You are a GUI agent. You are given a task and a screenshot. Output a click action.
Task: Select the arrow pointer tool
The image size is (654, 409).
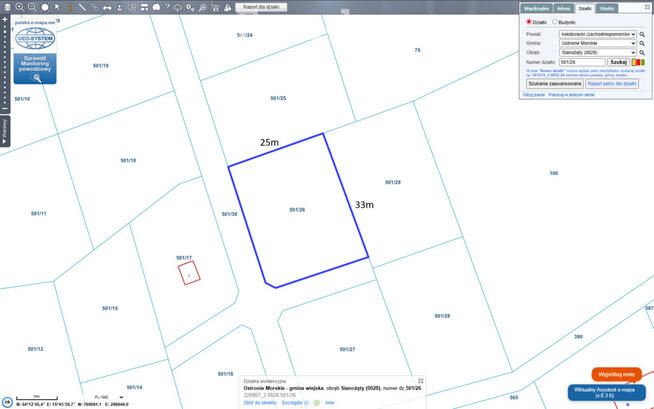point(57,7)
